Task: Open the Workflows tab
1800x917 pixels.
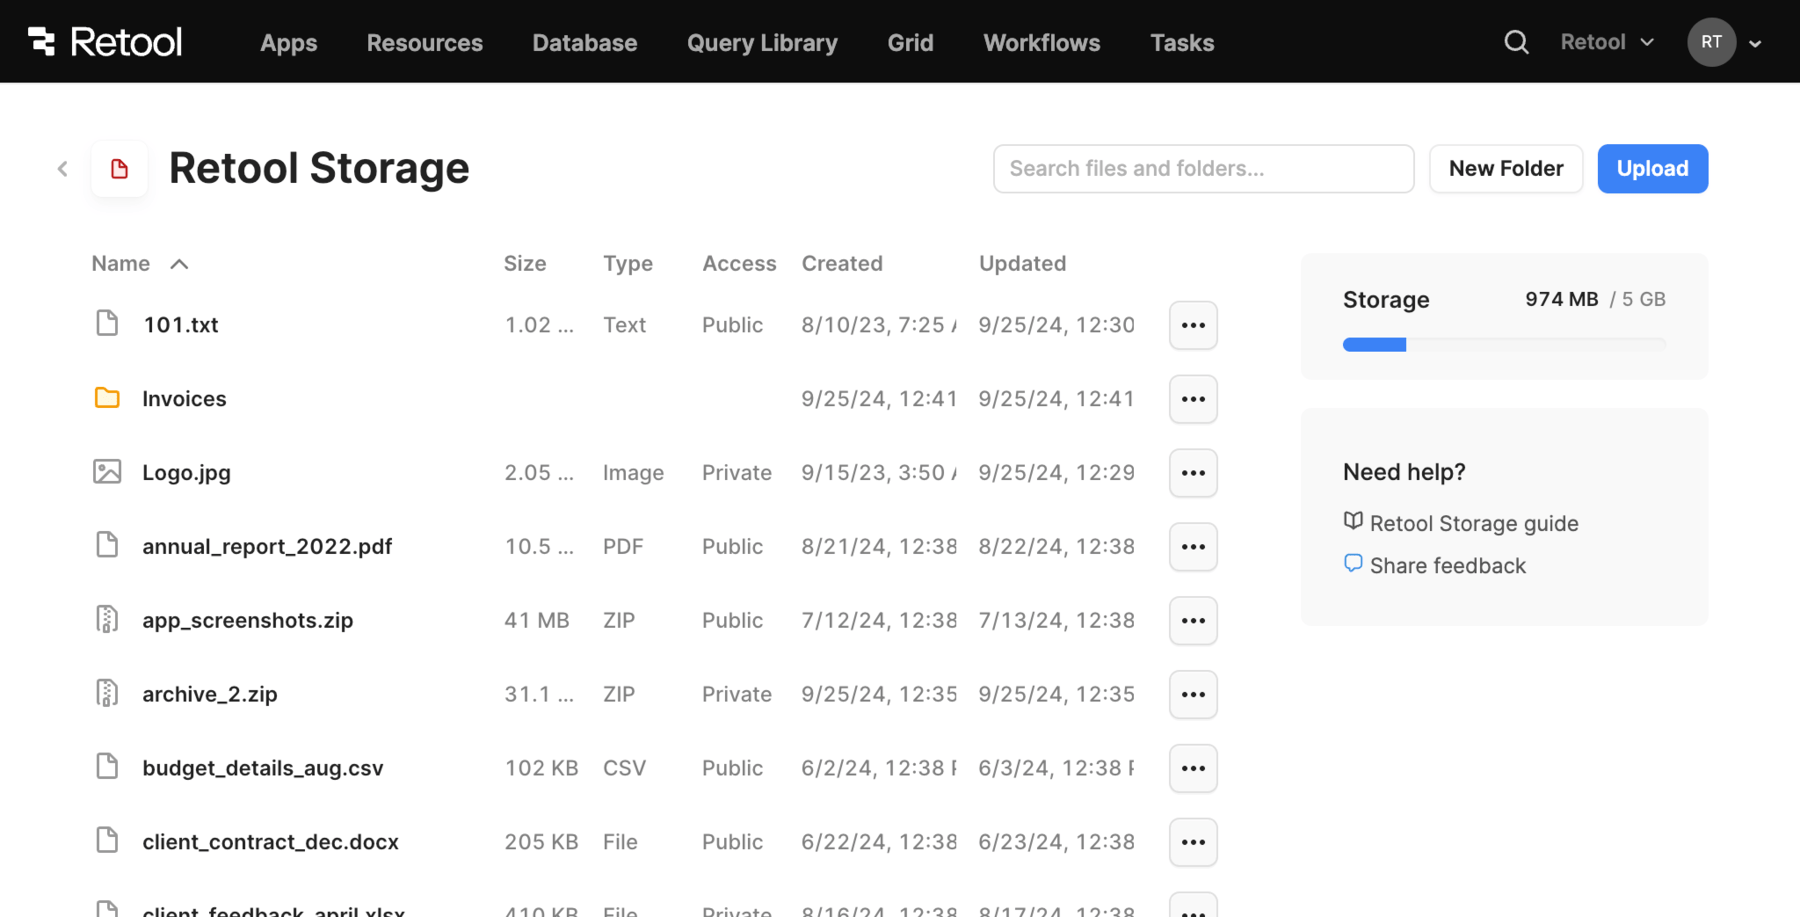Action: pyautogui.click(x=1041, y=43)
